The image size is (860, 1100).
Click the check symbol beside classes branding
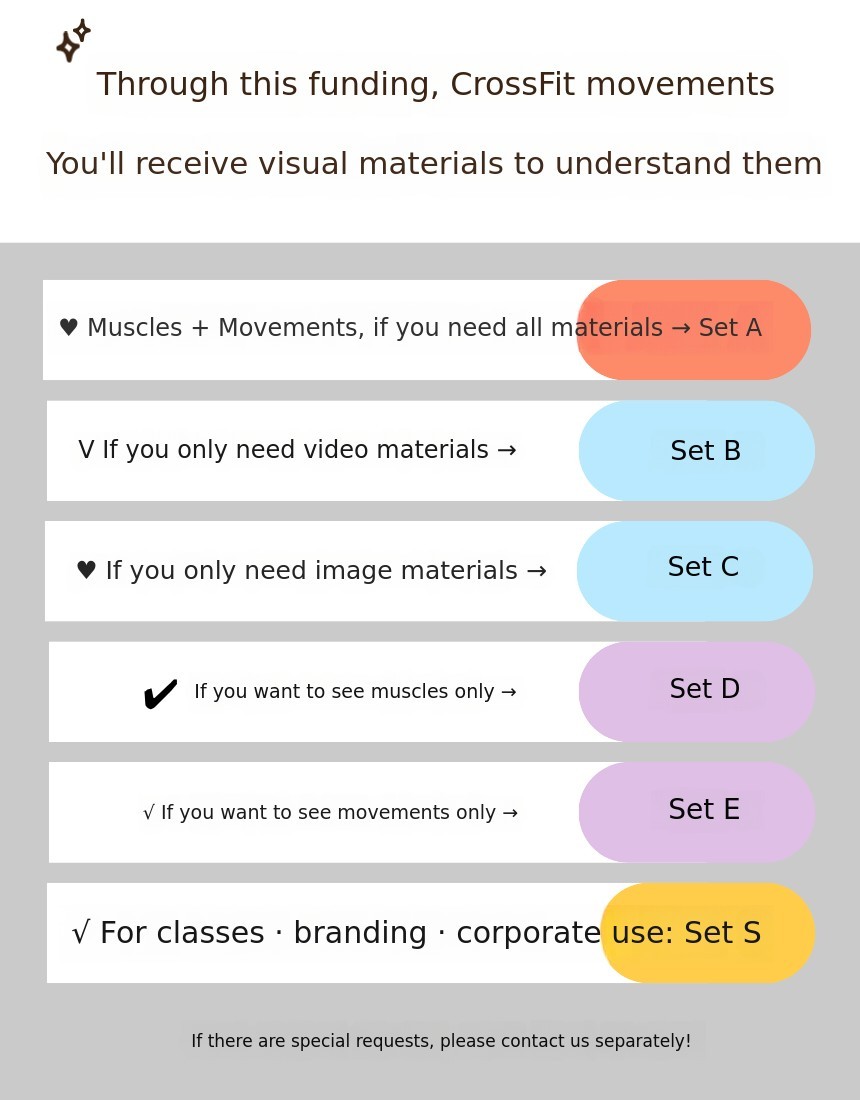pos(81,933)
